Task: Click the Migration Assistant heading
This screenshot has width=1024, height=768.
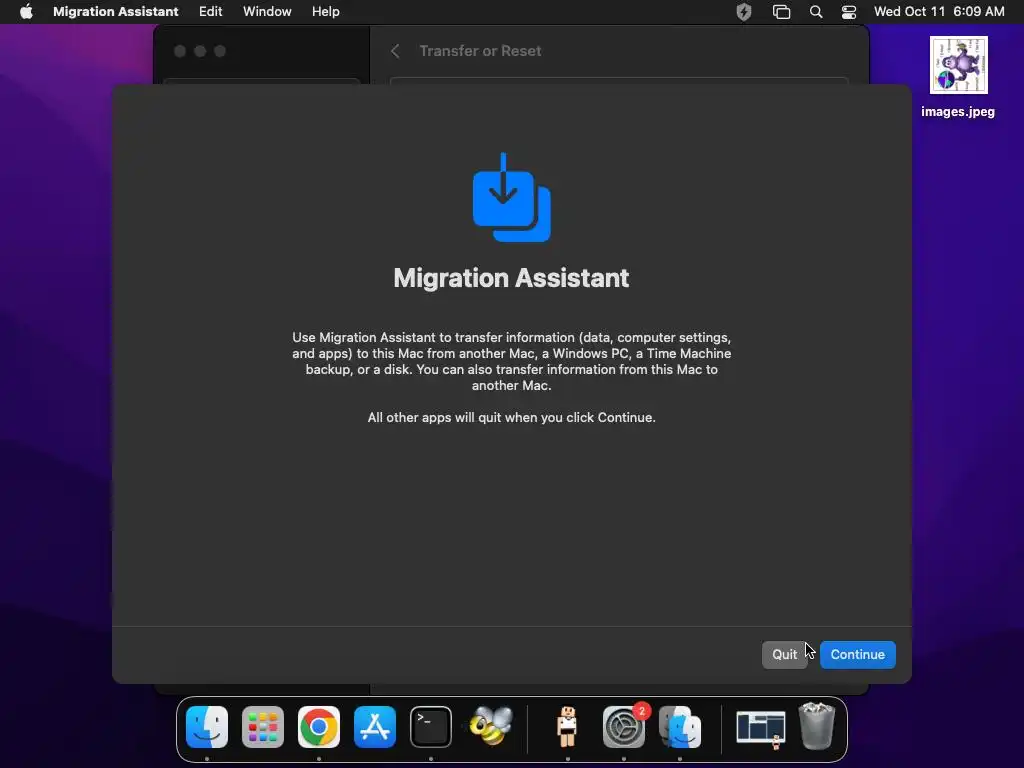Action: click(x=511, y=278)
